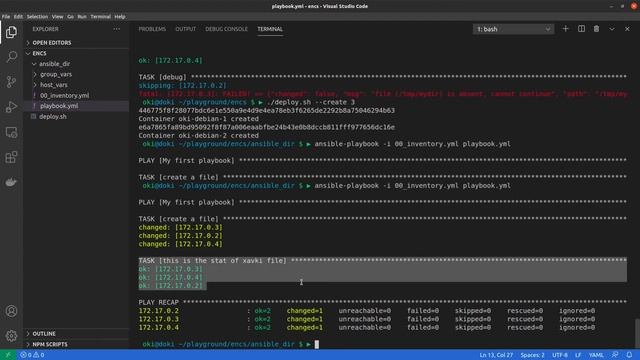The image size is (640, 360).
Task: Open errors and warnings count in status bar
Action: pyautogui.click(x=32, y=355)
